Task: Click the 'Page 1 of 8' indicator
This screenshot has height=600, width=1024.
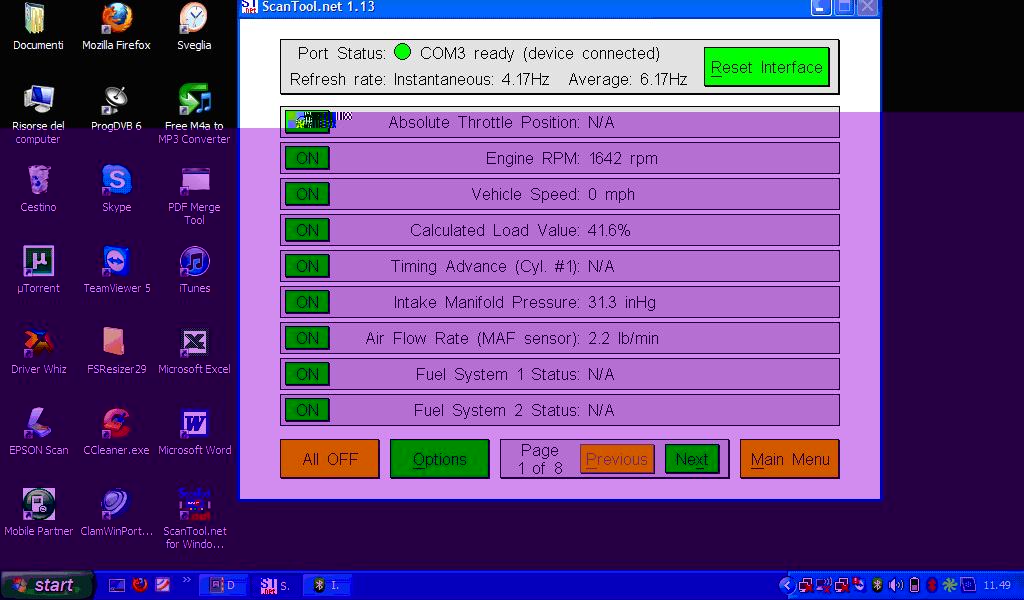Action: 539,459
